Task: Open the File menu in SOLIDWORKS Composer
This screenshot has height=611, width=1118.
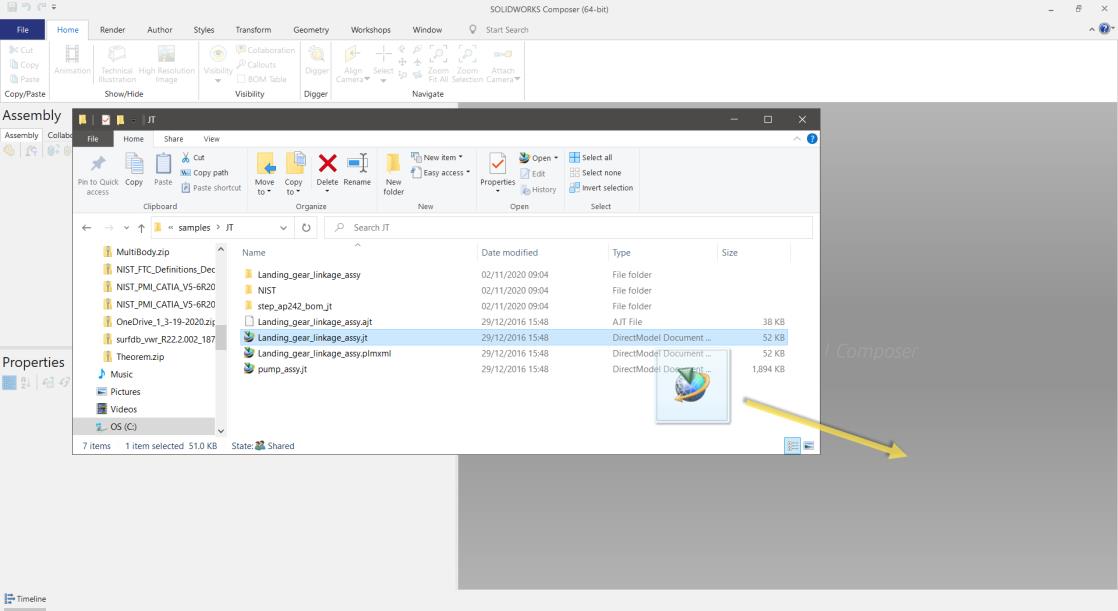Action: [x=23, y=30]
